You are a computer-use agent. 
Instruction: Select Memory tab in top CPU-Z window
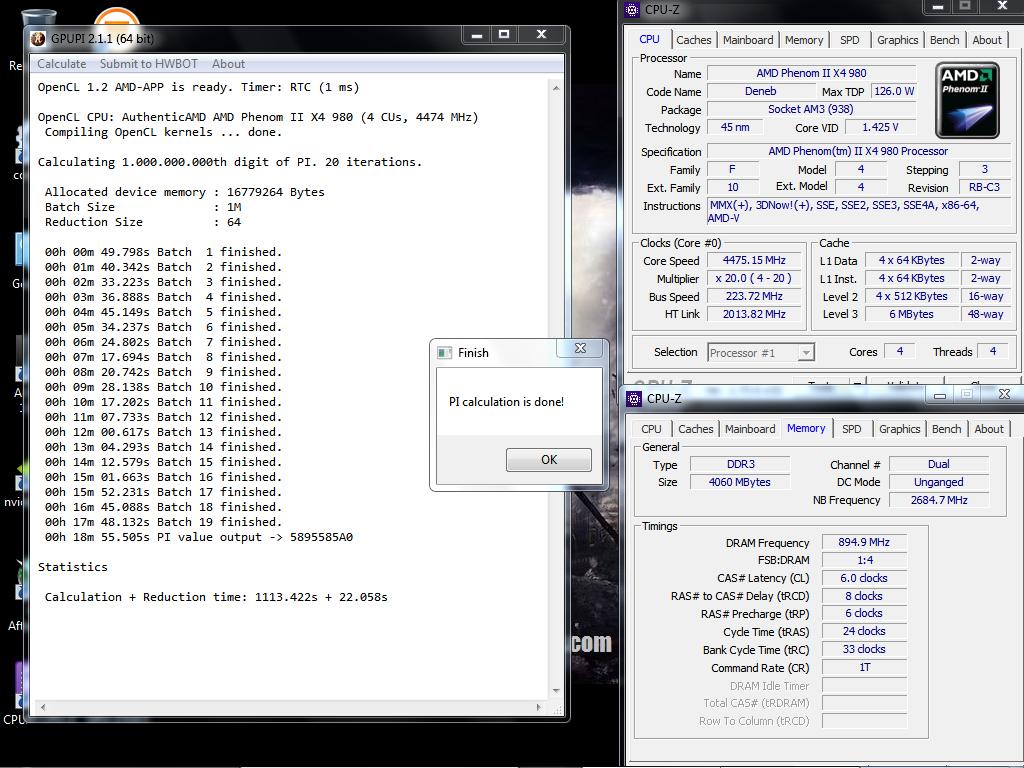pos(804,40)
